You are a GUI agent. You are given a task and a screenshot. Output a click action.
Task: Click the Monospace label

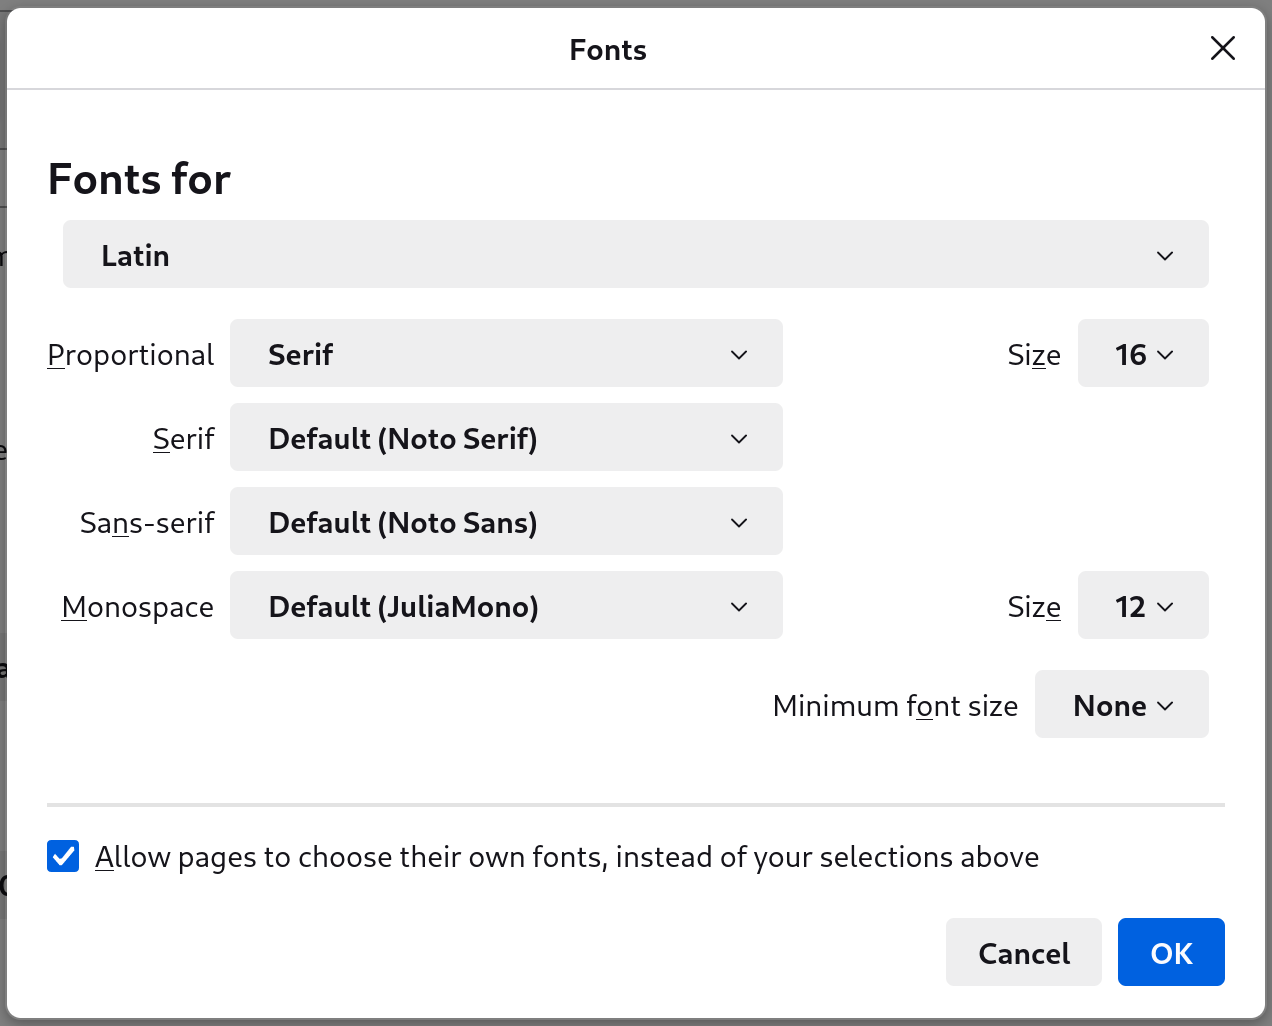[x=137, y=607]
